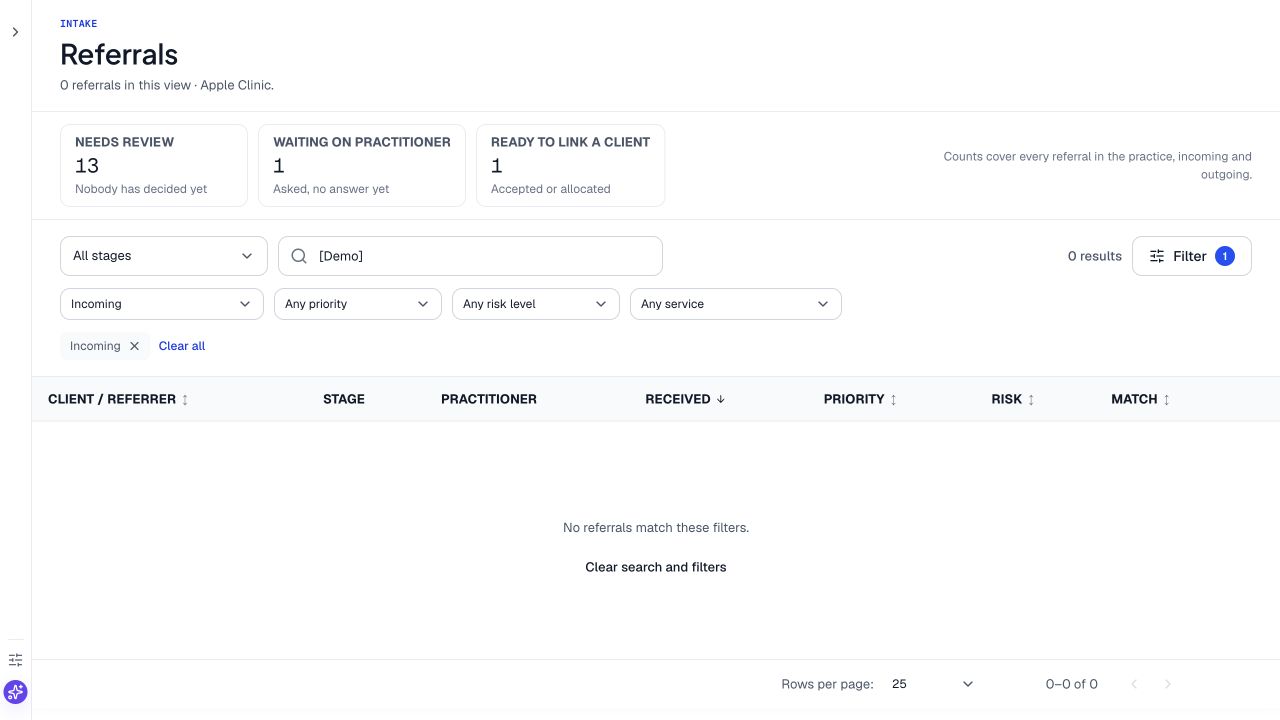The image size is (1280, 720).
Task: Go to the next page arrow
Action: [1168, 684]
